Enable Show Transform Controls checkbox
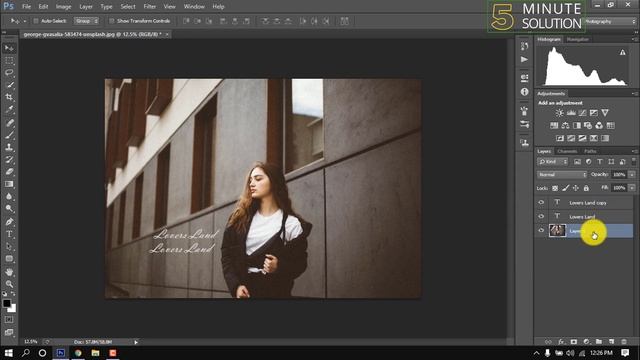640x360 pixels. [x=111, y=21]
